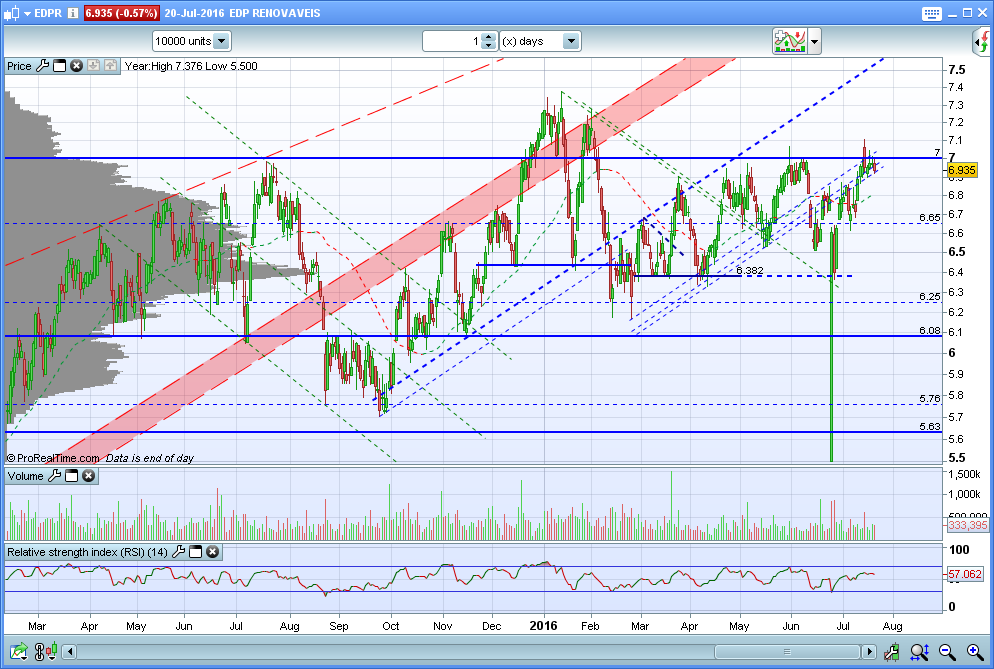
Task: Click the horizontal scrollbar thumb
Action: (x=787, y=652)
